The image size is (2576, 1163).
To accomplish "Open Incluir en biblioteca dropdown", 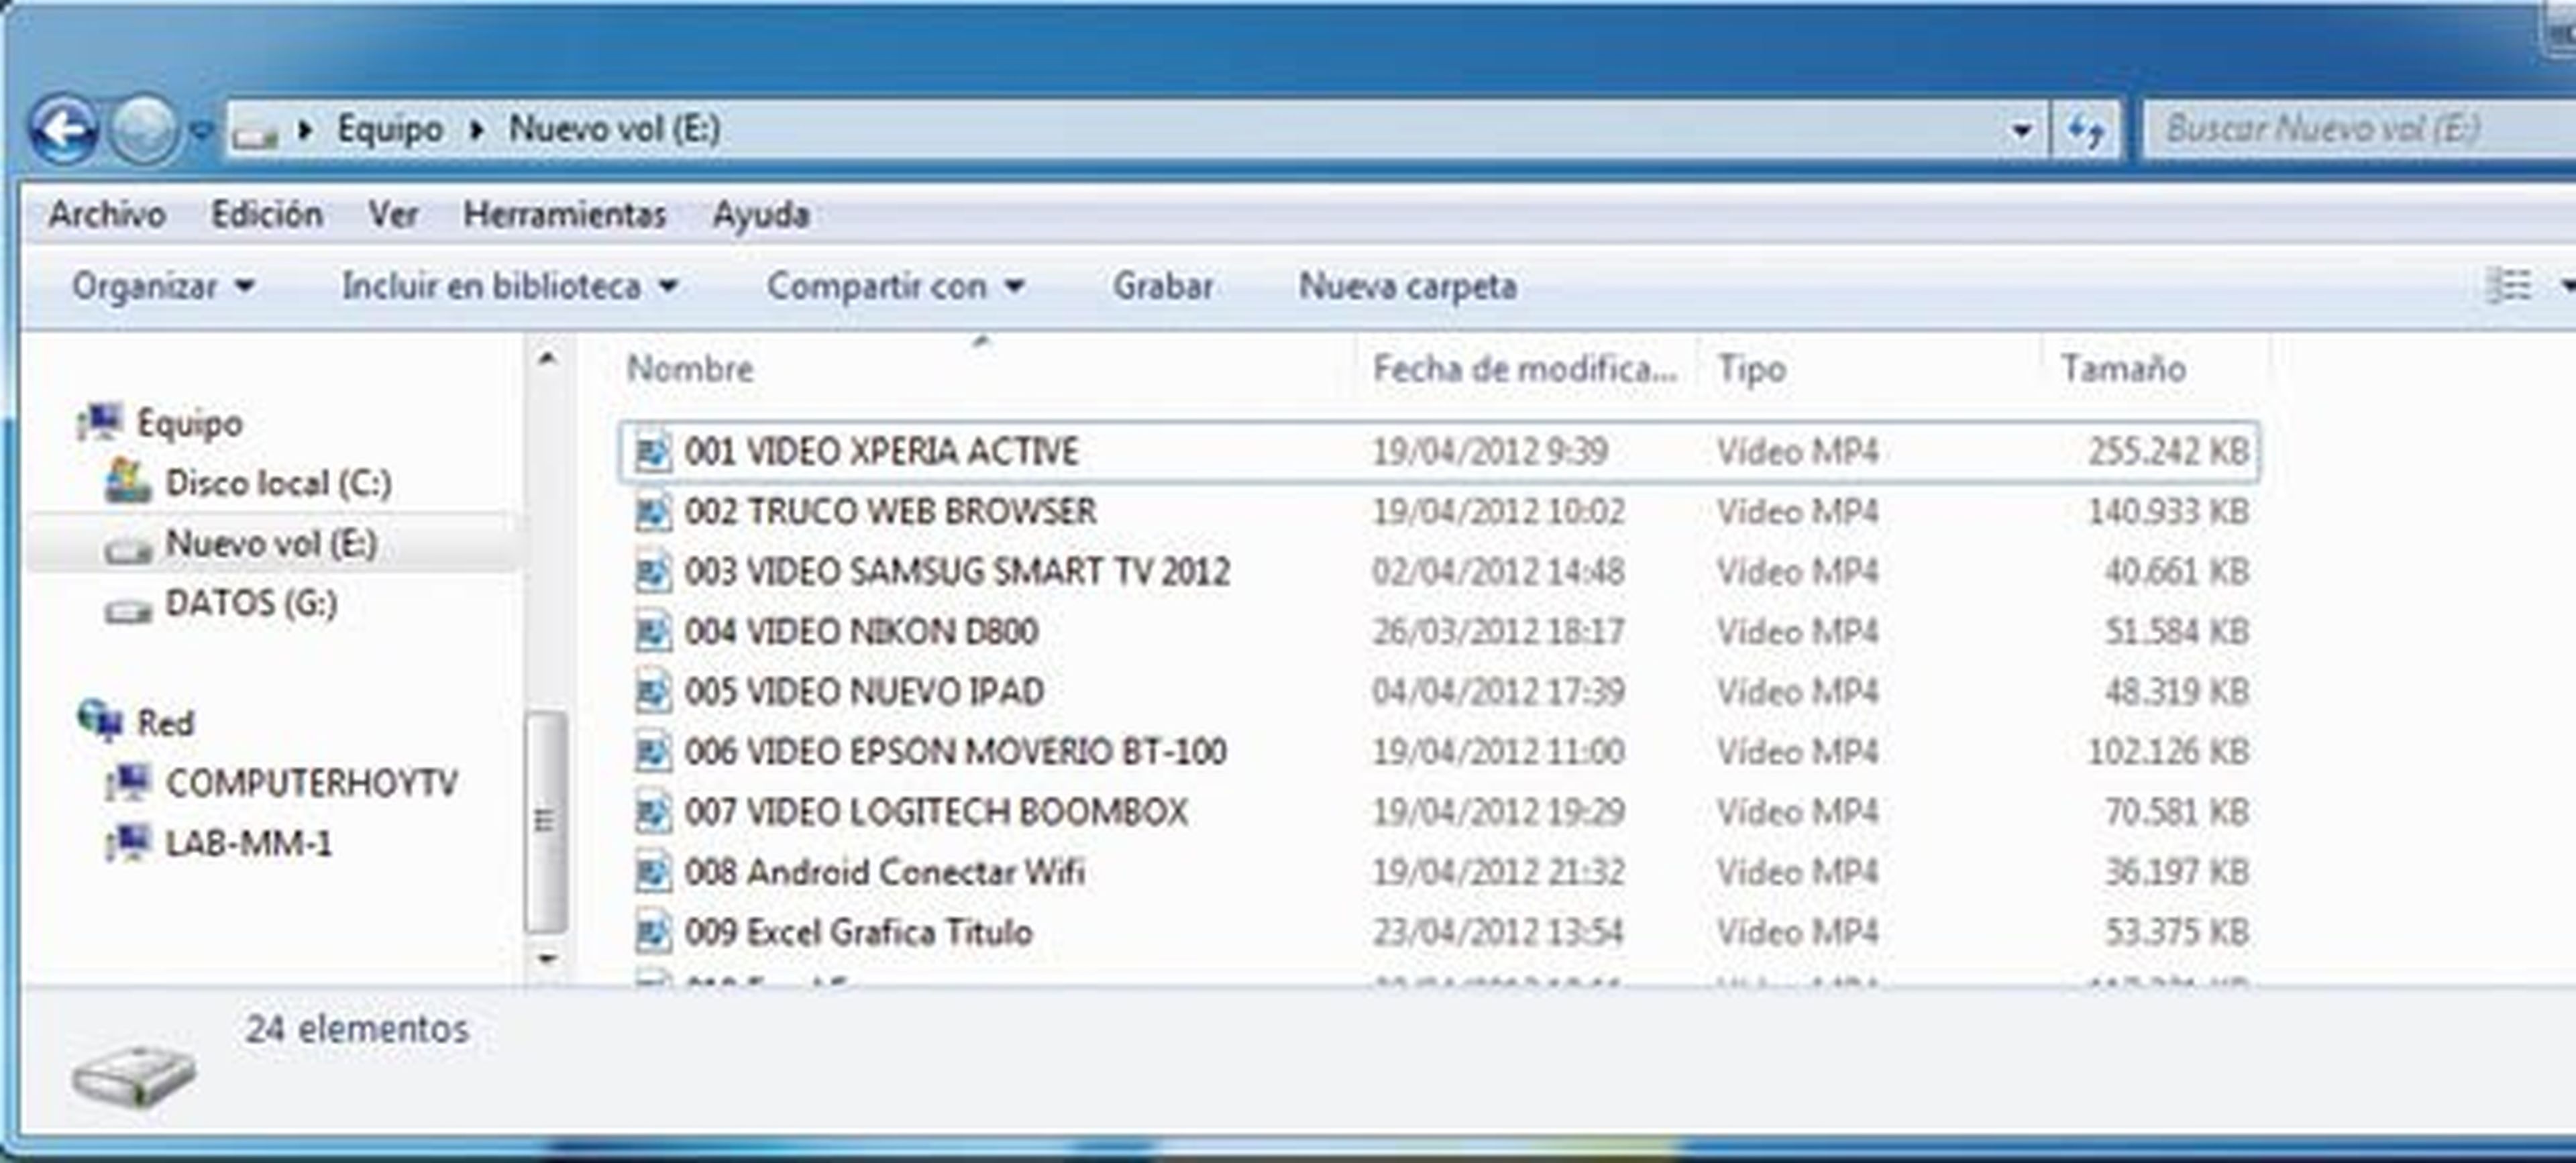I will 510,287.
